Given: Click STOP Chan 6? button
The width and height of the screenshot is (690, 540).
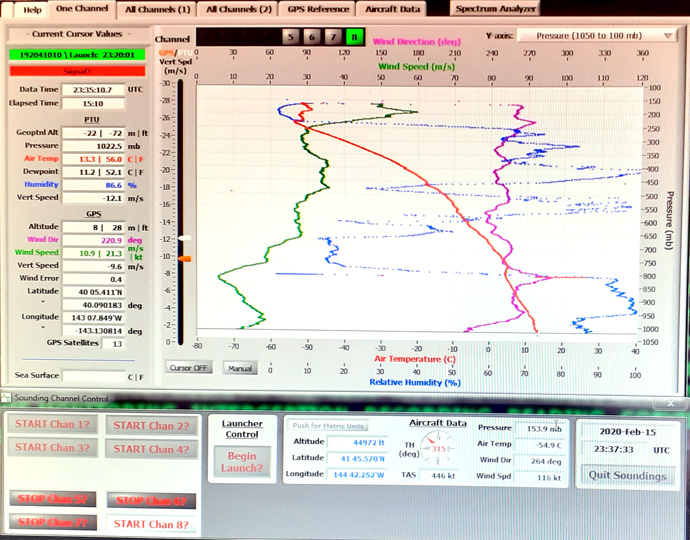Looking at the screenshot, I should [151, 500].
